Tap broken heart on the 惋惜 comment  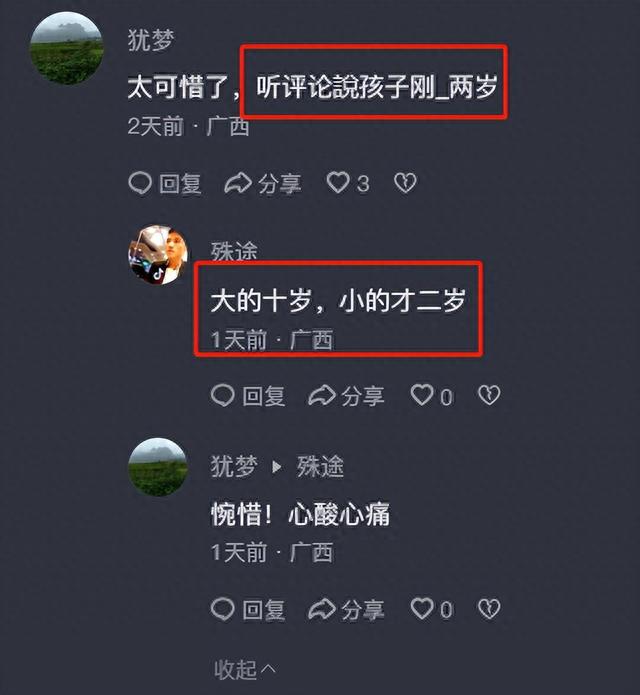point(489,609)
